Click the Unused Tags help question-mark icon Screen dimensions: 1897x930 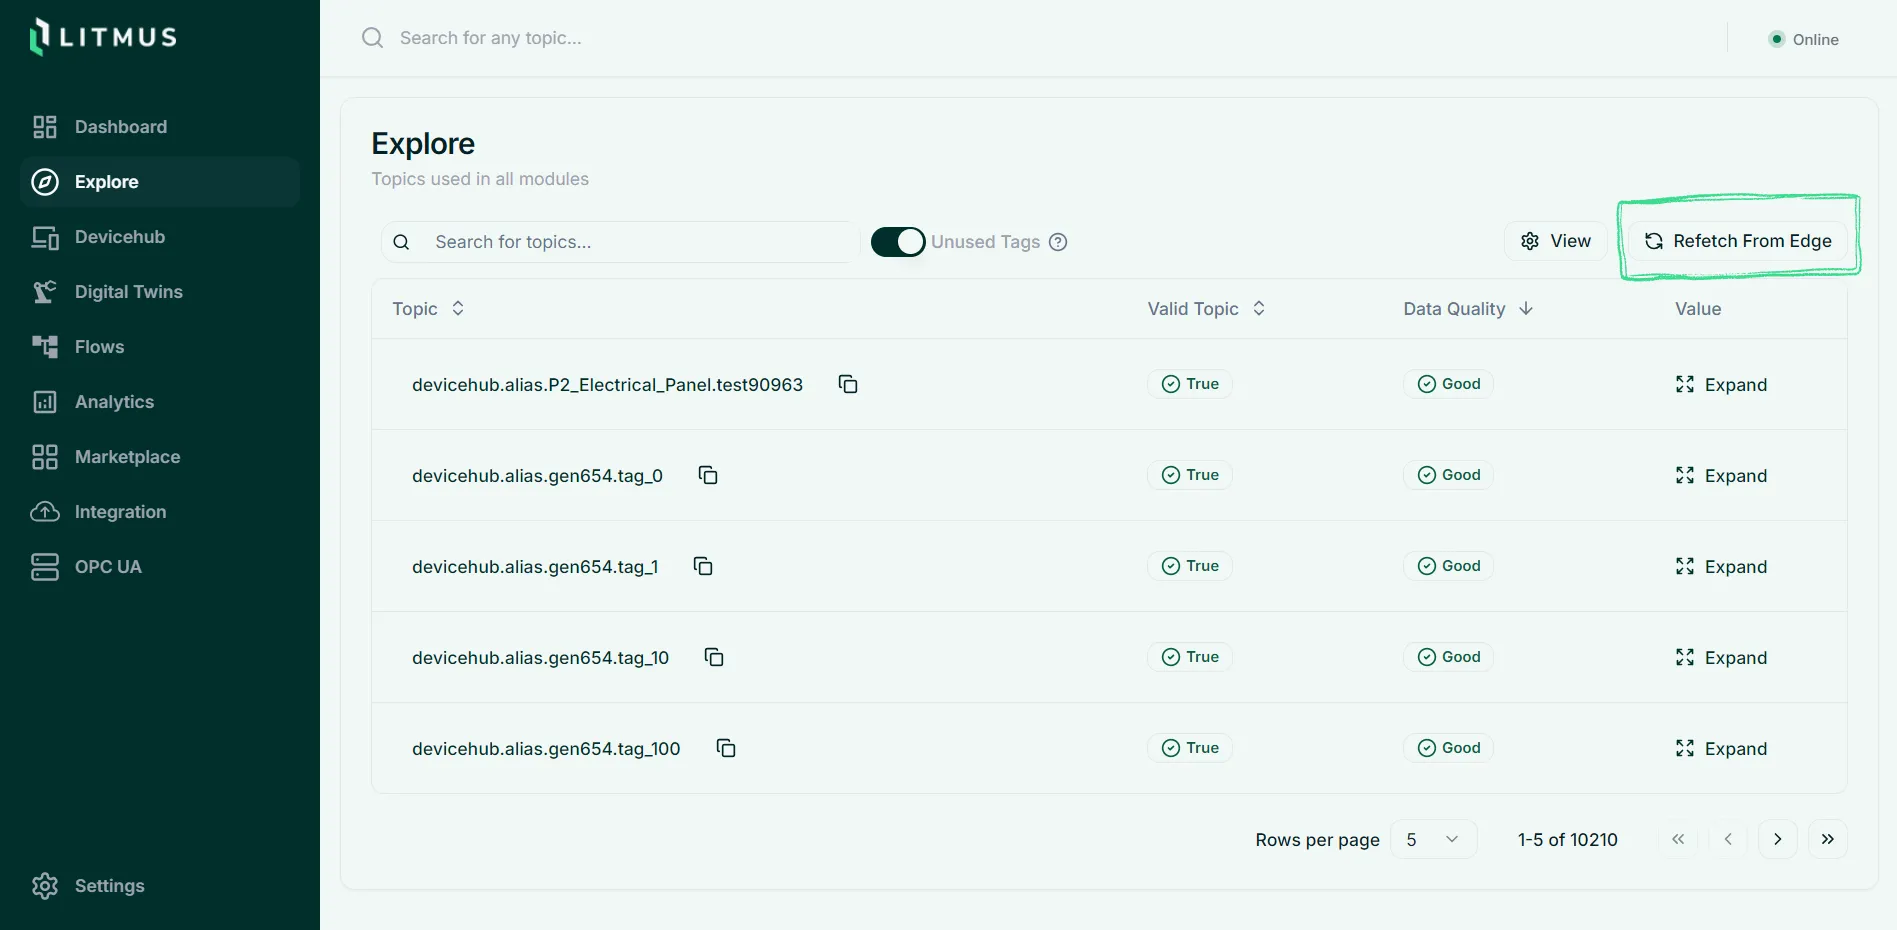1058,242
